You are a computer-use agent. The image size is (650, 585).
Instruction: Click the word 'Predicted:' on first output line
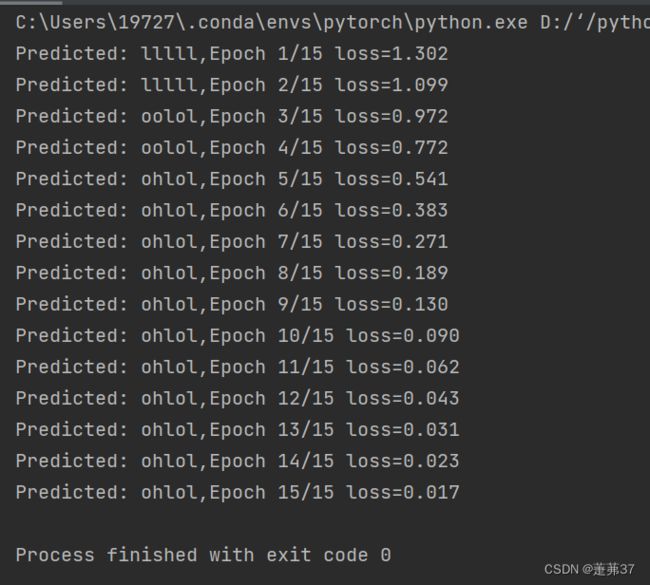point(72,54)
